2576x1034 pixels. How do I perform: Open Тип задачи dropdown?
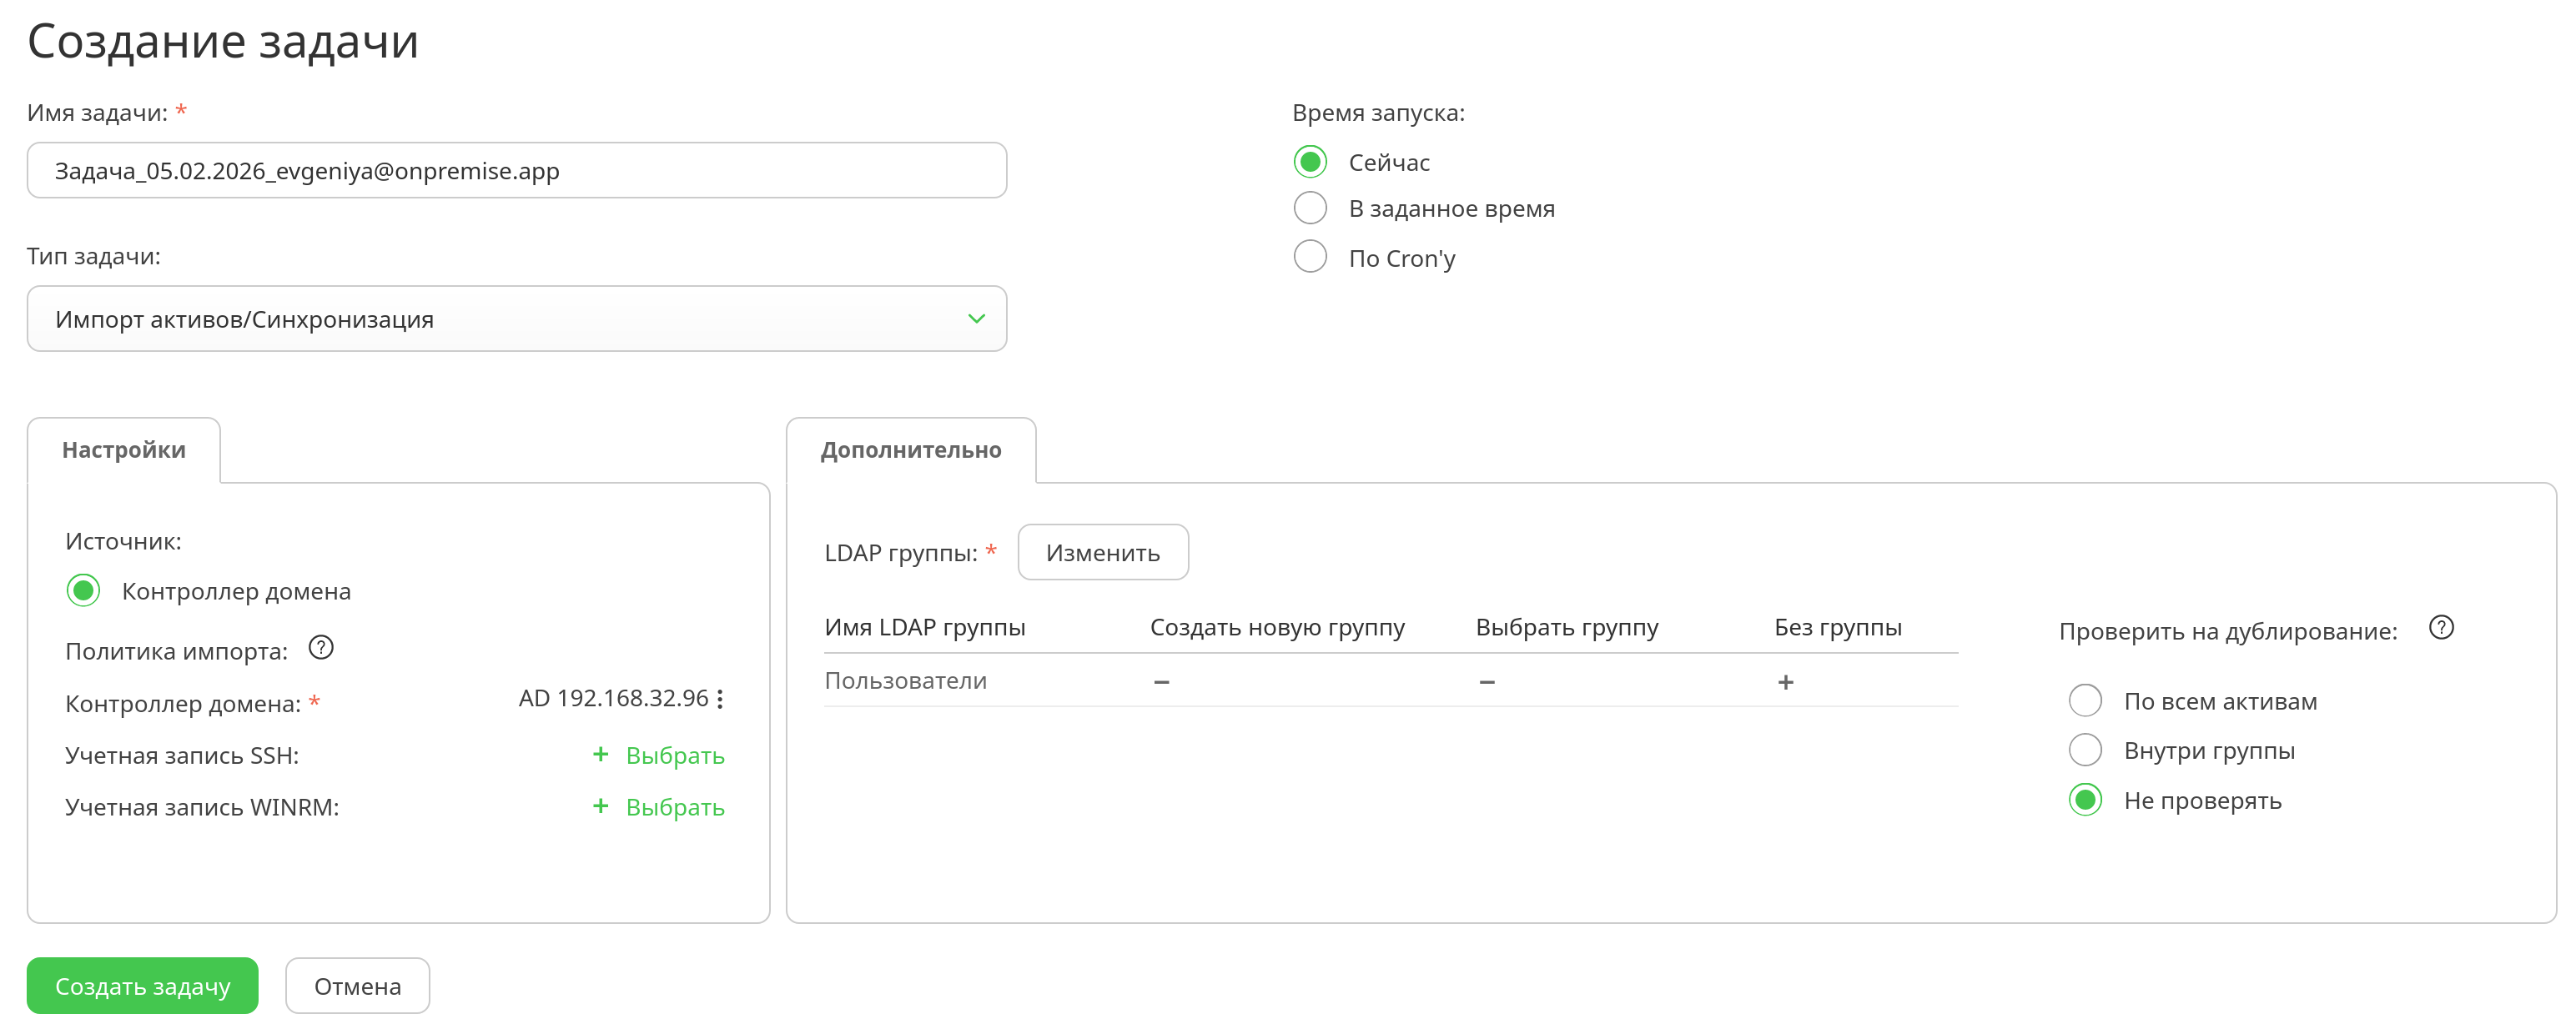(516, 319)
